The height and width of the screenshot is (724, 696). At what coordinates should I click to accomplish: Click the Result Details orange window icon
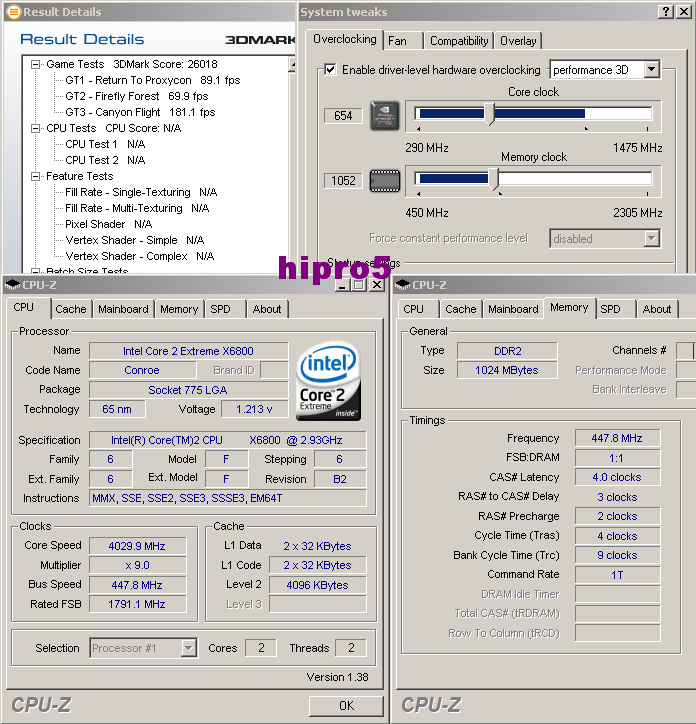pyautogui.click(x=14, y=12)
